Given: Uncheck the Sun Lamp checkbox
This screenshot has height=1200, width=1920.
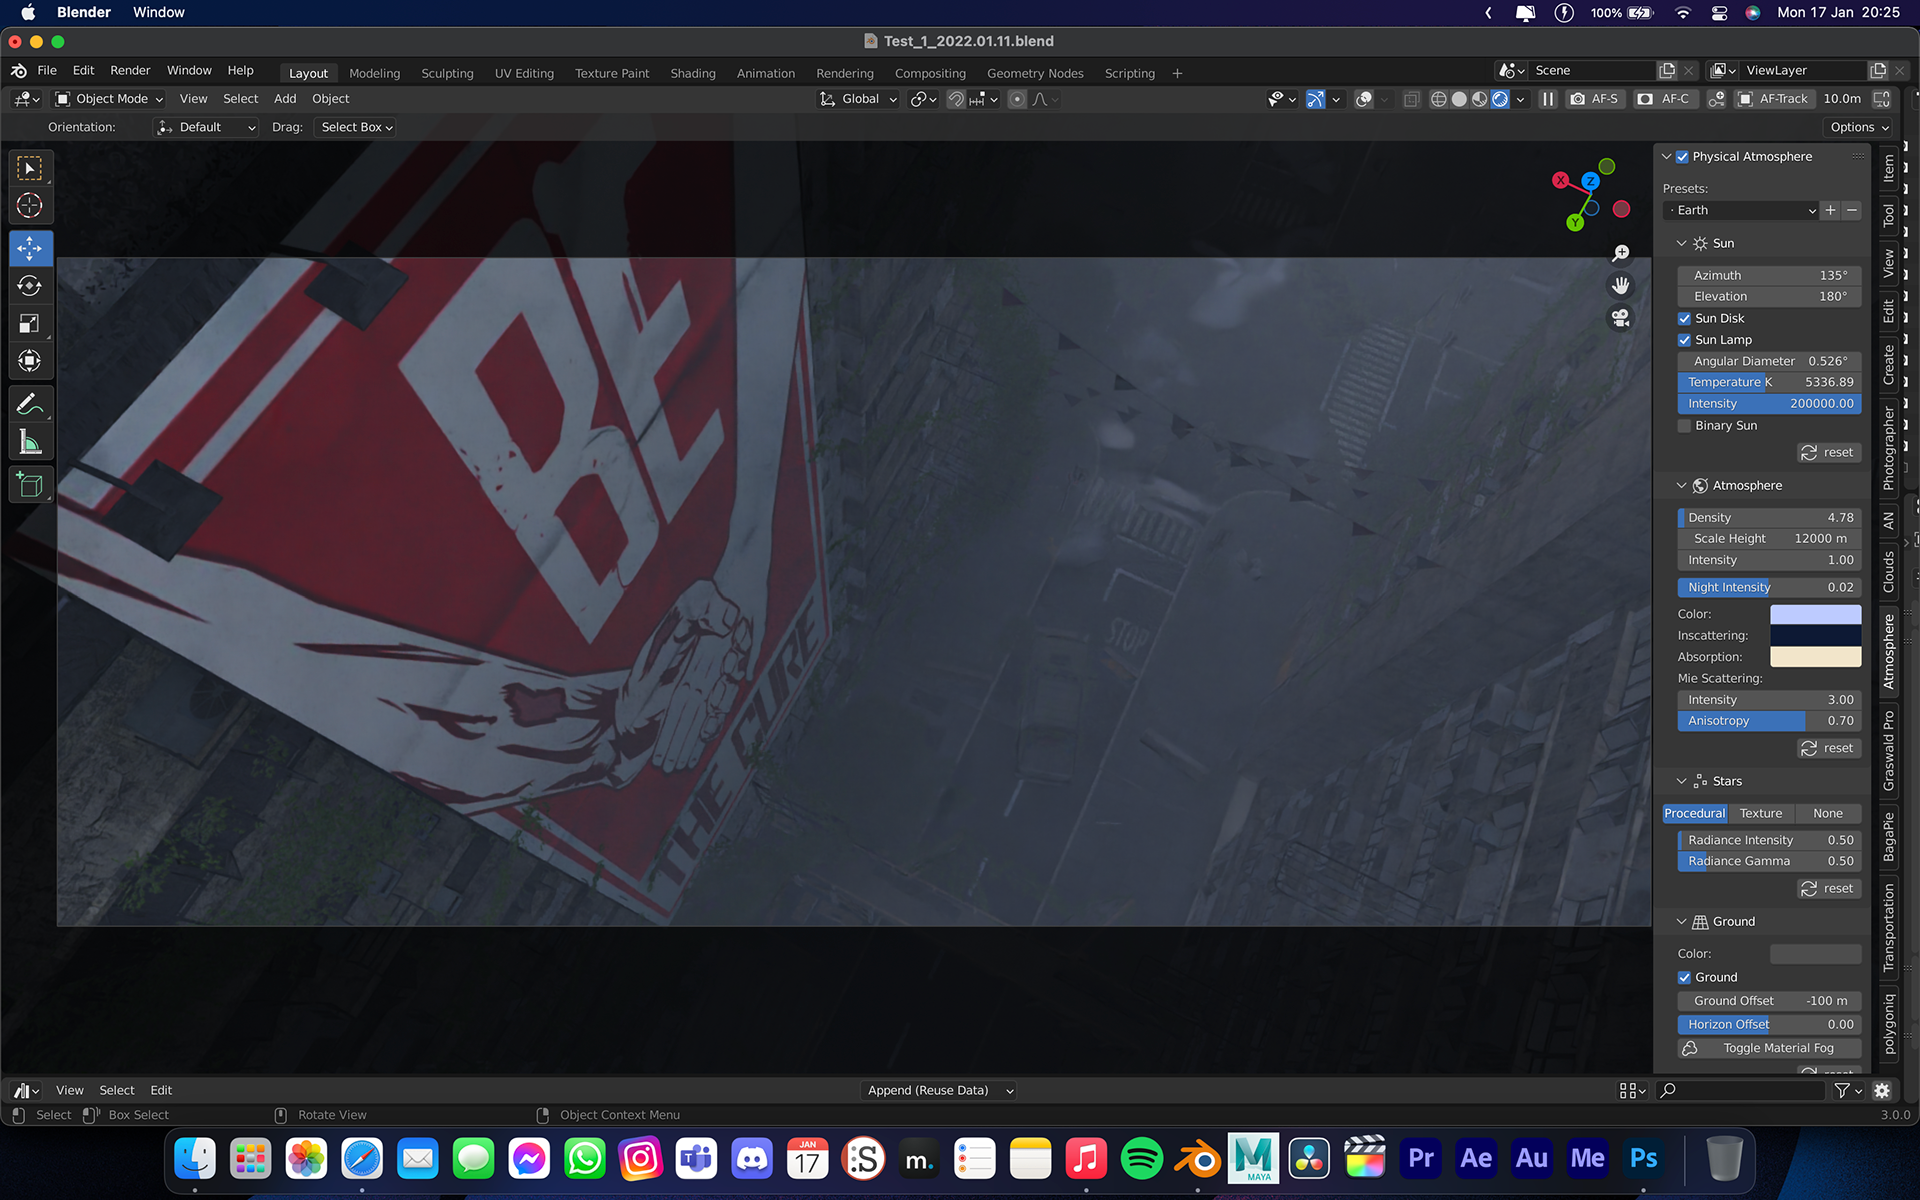Looking at the screenshot, I should tap(1684, 340).
